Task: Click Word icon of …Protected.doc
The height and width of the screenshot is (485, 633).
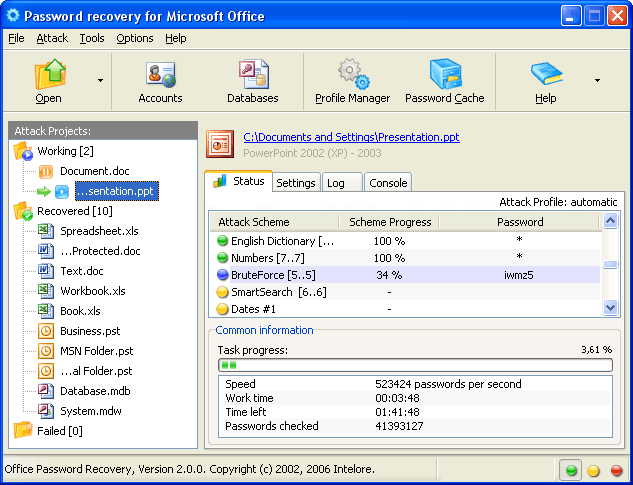Action: [x=46, y=251]
